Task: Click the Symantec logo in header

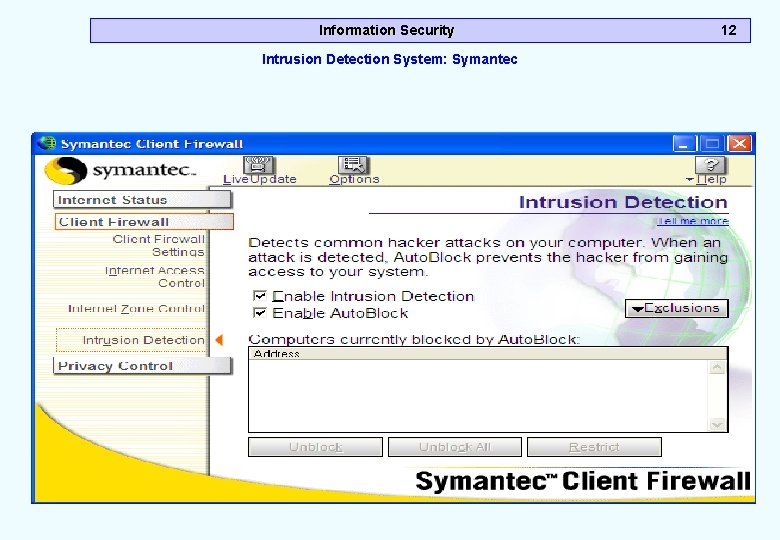Action: 120,171
